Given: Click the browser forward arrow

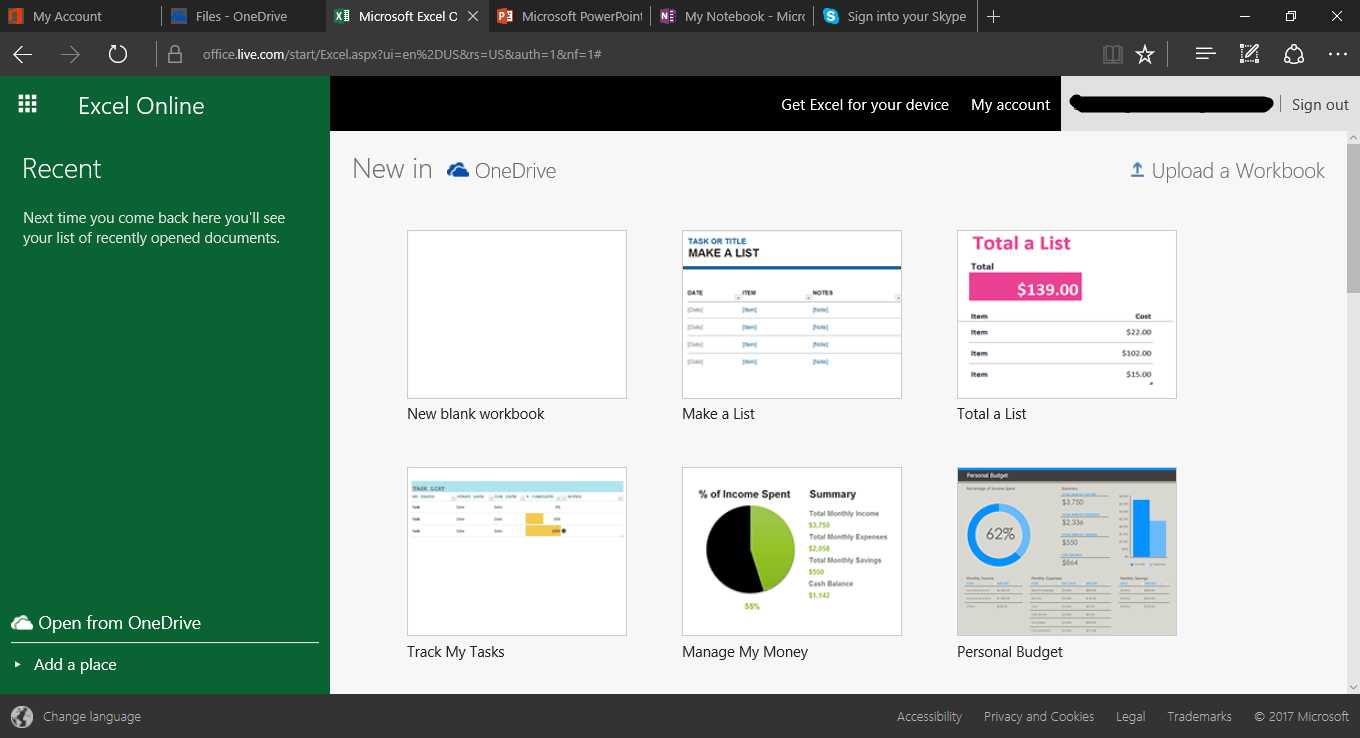Looking at the screenshot, I should [70, 54].
